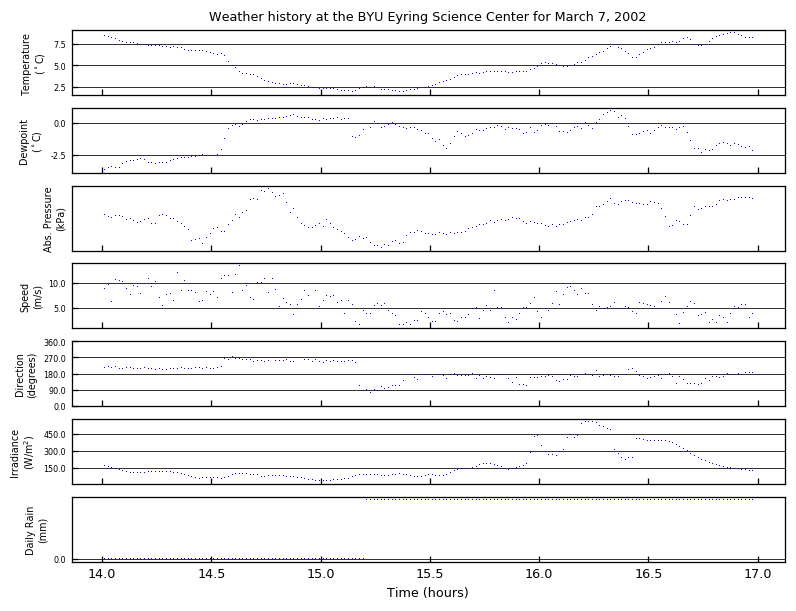Click the -2.5 tick on the Dewpoint axis
The image size is (796, 611).
57,156
